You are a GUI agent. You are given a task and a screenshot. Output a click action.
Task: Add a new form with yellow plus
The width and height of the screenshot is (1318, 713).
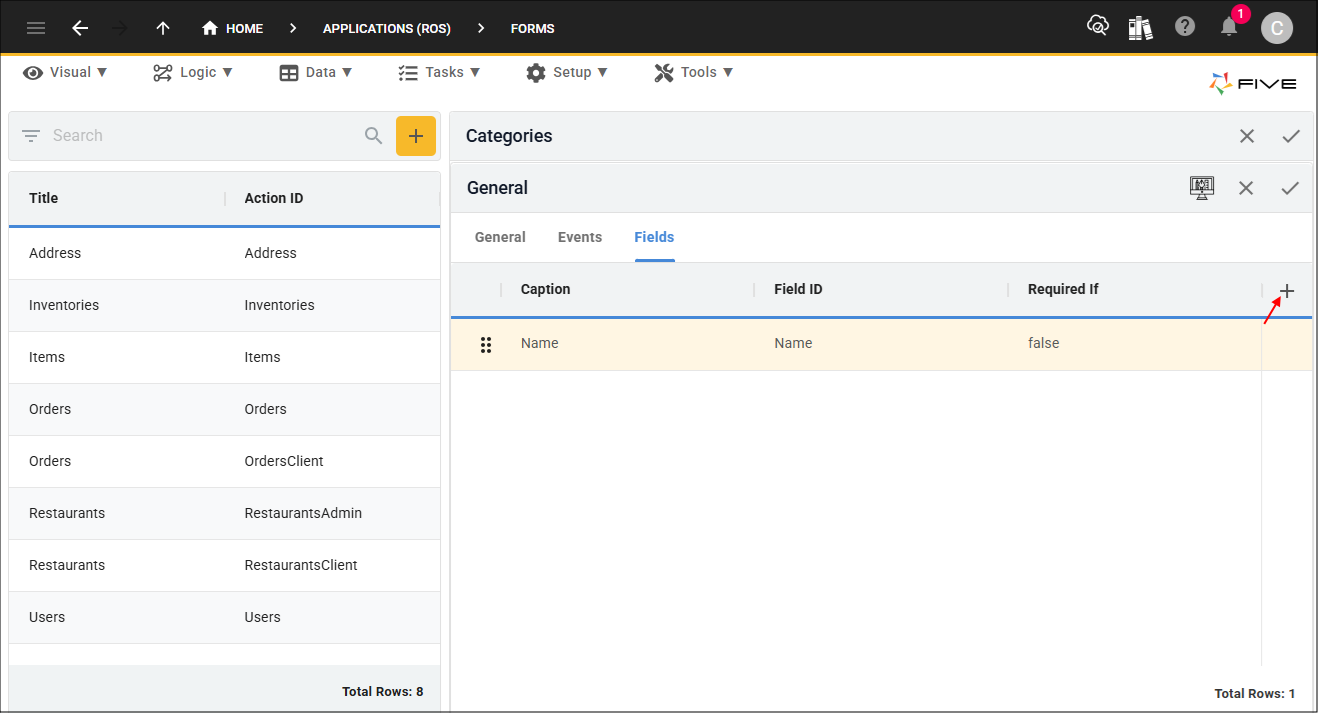(416, 136)
